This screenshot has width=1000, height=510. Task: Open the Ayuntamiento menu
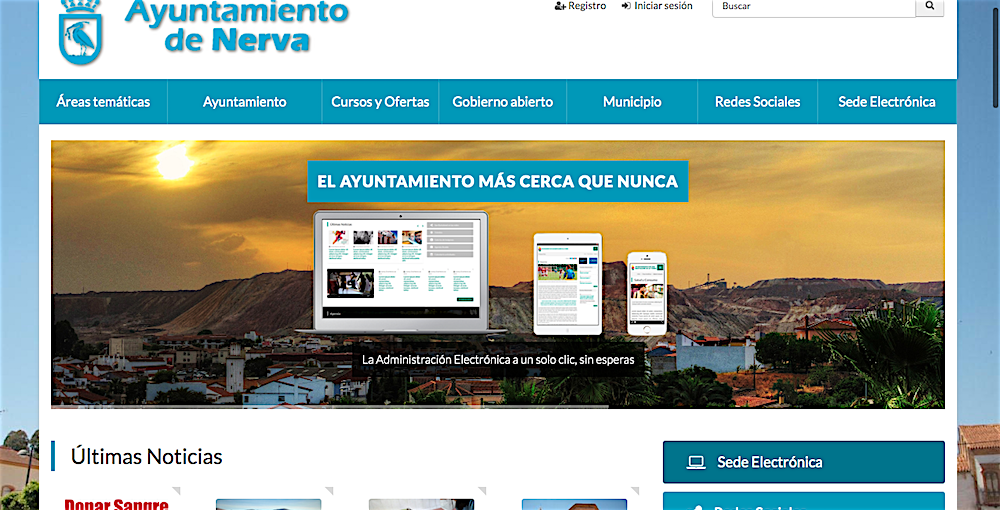coord(245,101)
